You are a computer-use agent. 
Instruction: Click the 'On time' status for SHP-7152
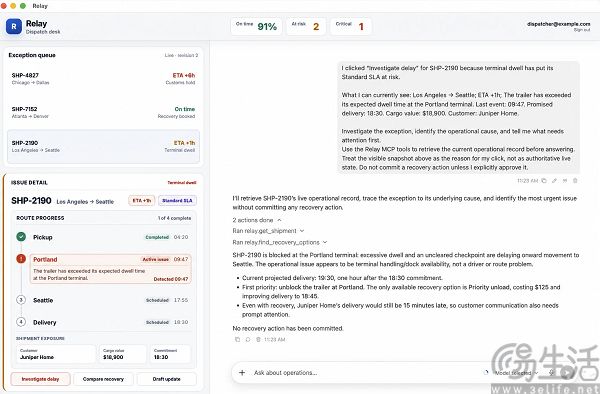[x=185, y=109]
